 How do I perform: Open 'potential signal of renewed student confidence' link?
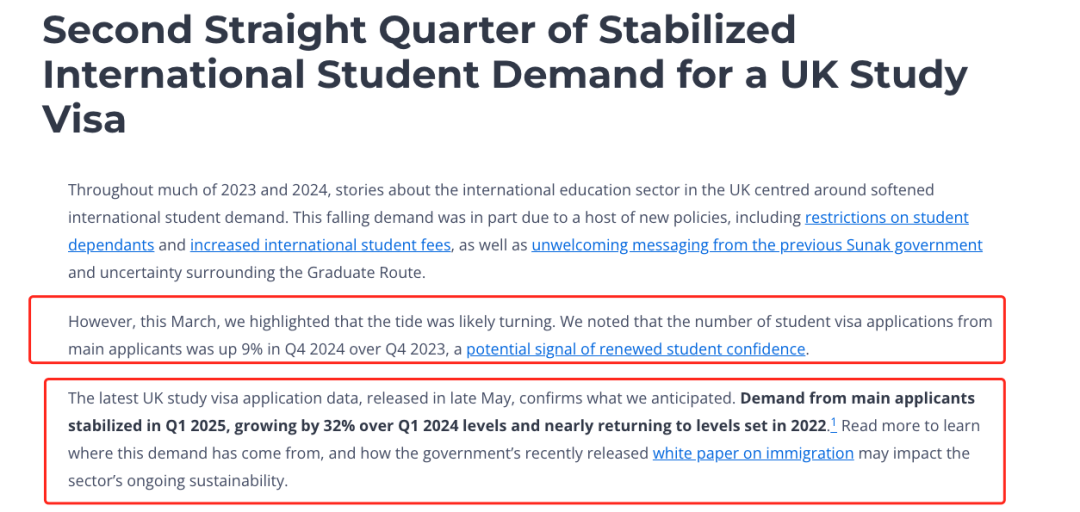(635, 349)
